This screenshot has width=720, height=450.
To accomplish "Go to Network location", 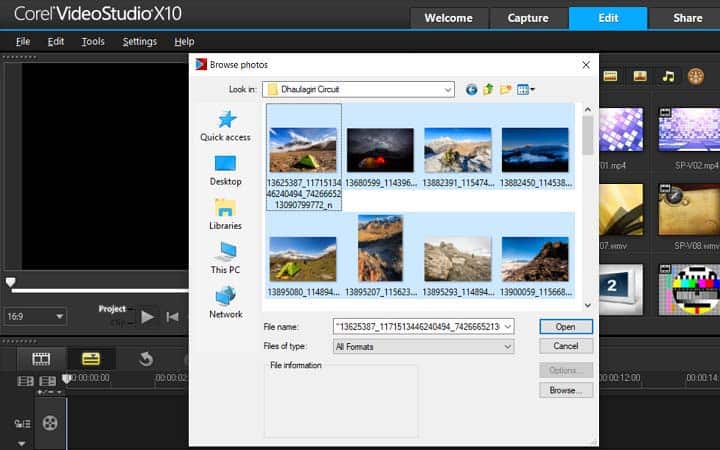I will (225, 302).
